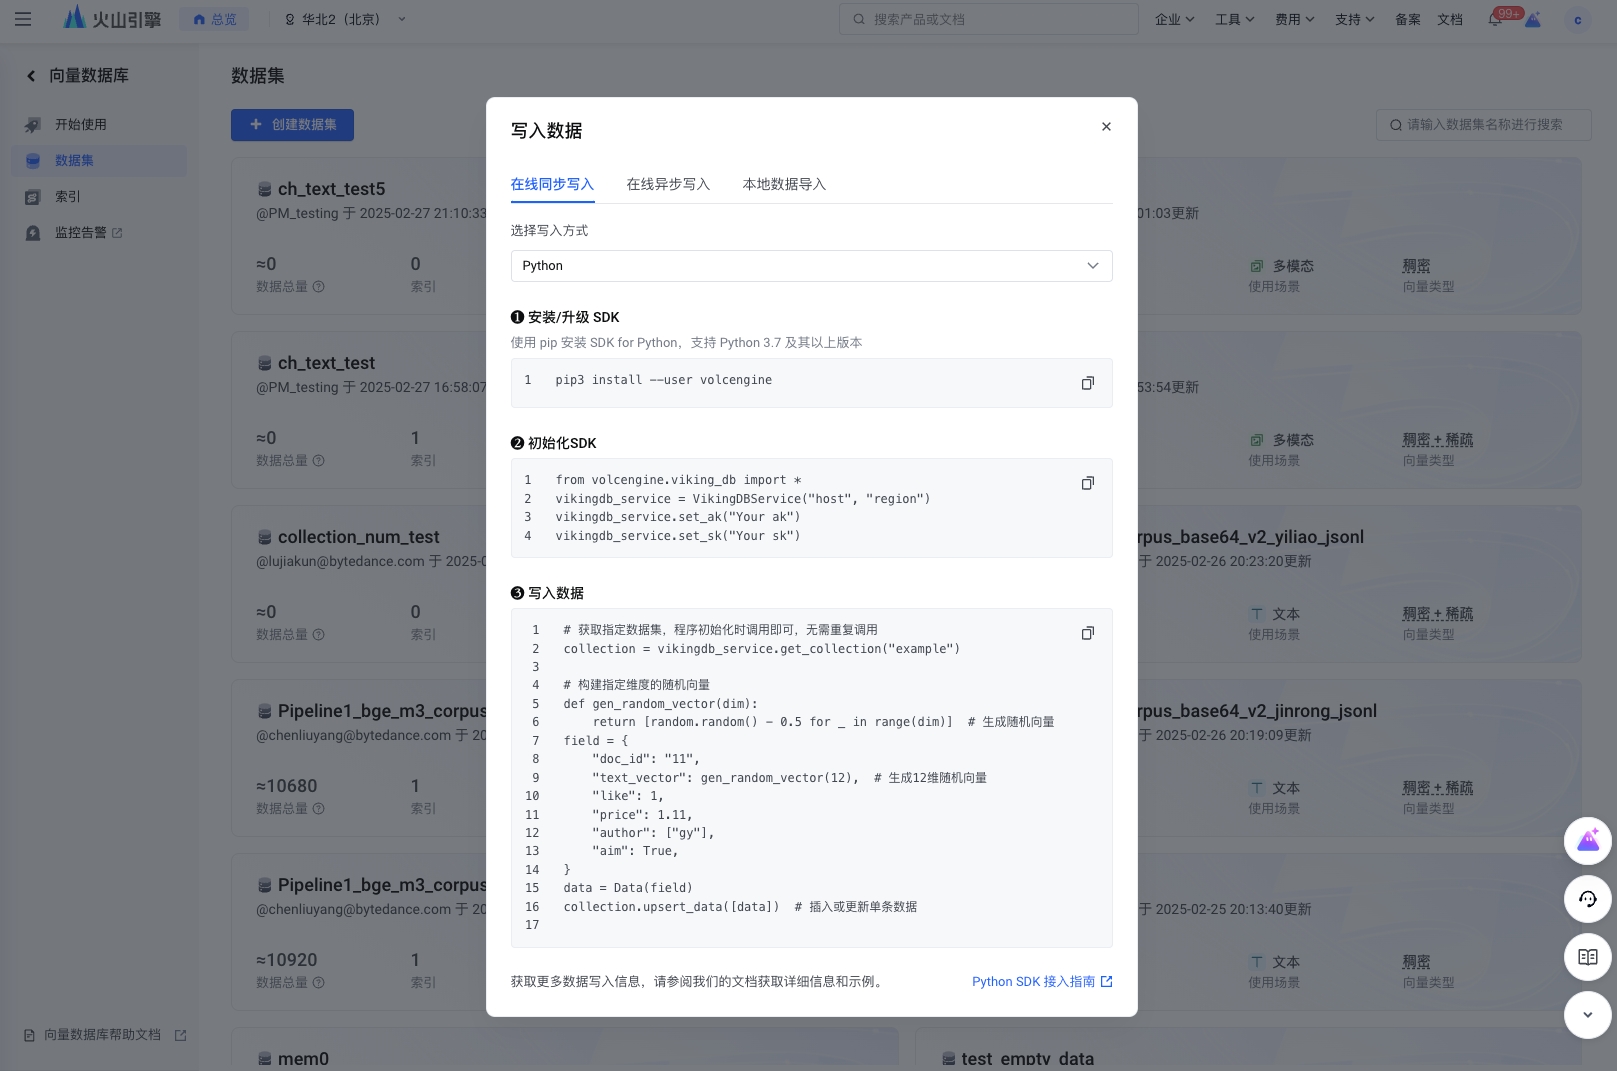Open the hamburger navigation menu
The image size is (1617, 1071).
(x=23, y=19)
